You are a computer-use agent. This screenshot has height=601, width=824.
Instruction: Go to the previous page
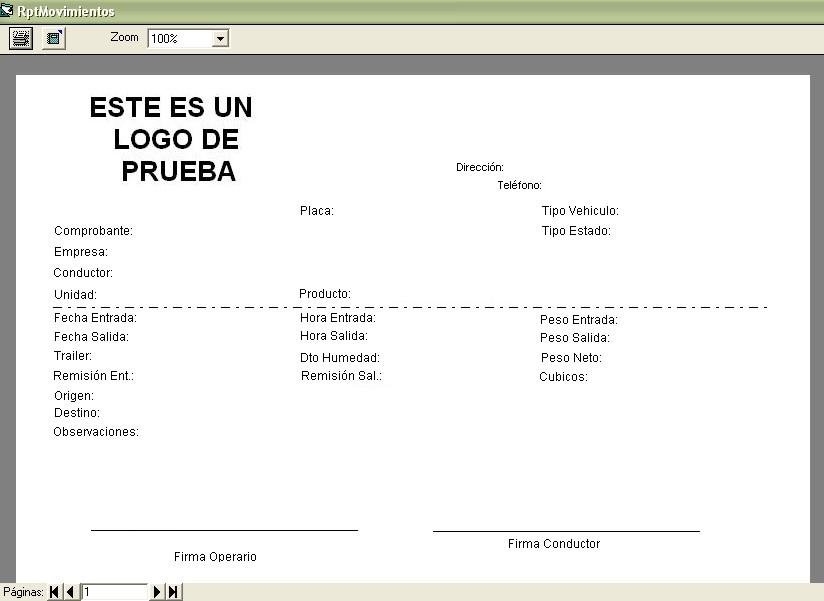70,592
